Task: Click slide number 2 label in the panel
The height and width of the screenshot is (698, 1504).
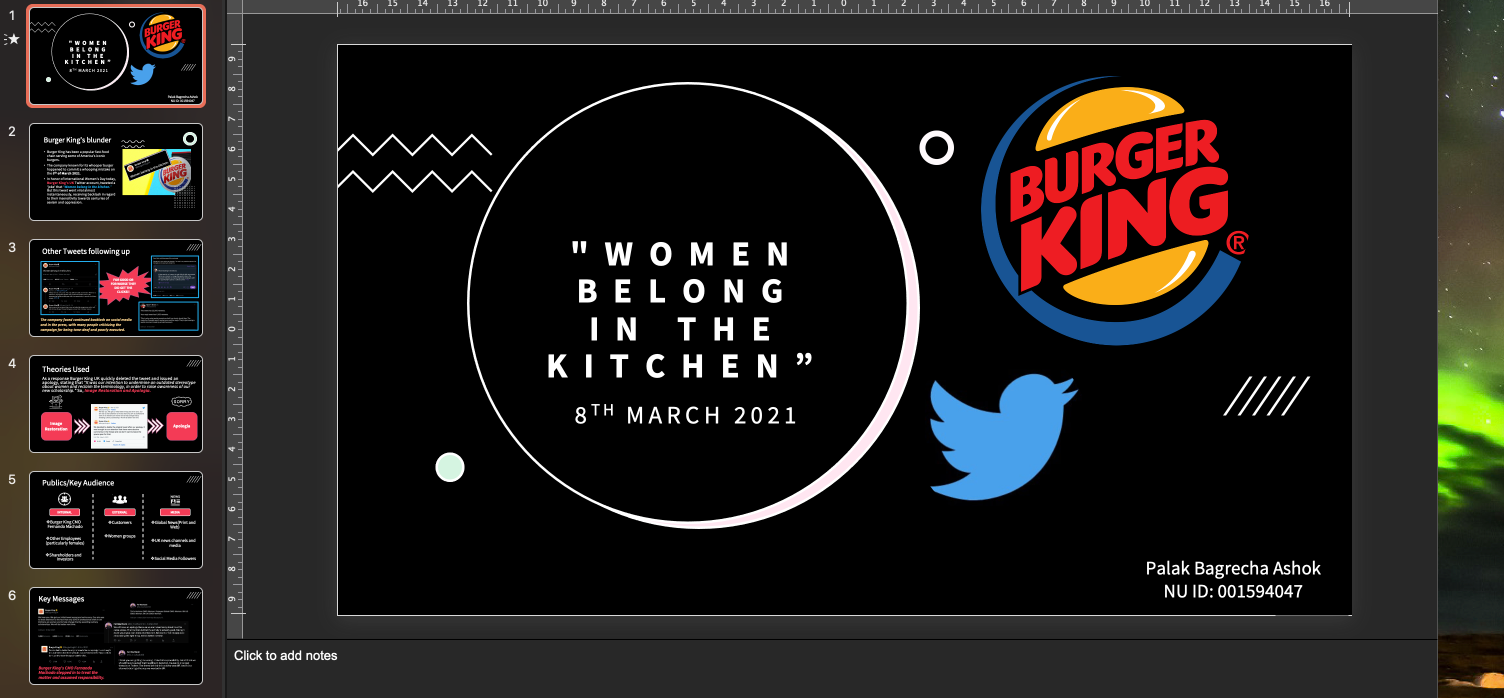Action: [12, 131]
